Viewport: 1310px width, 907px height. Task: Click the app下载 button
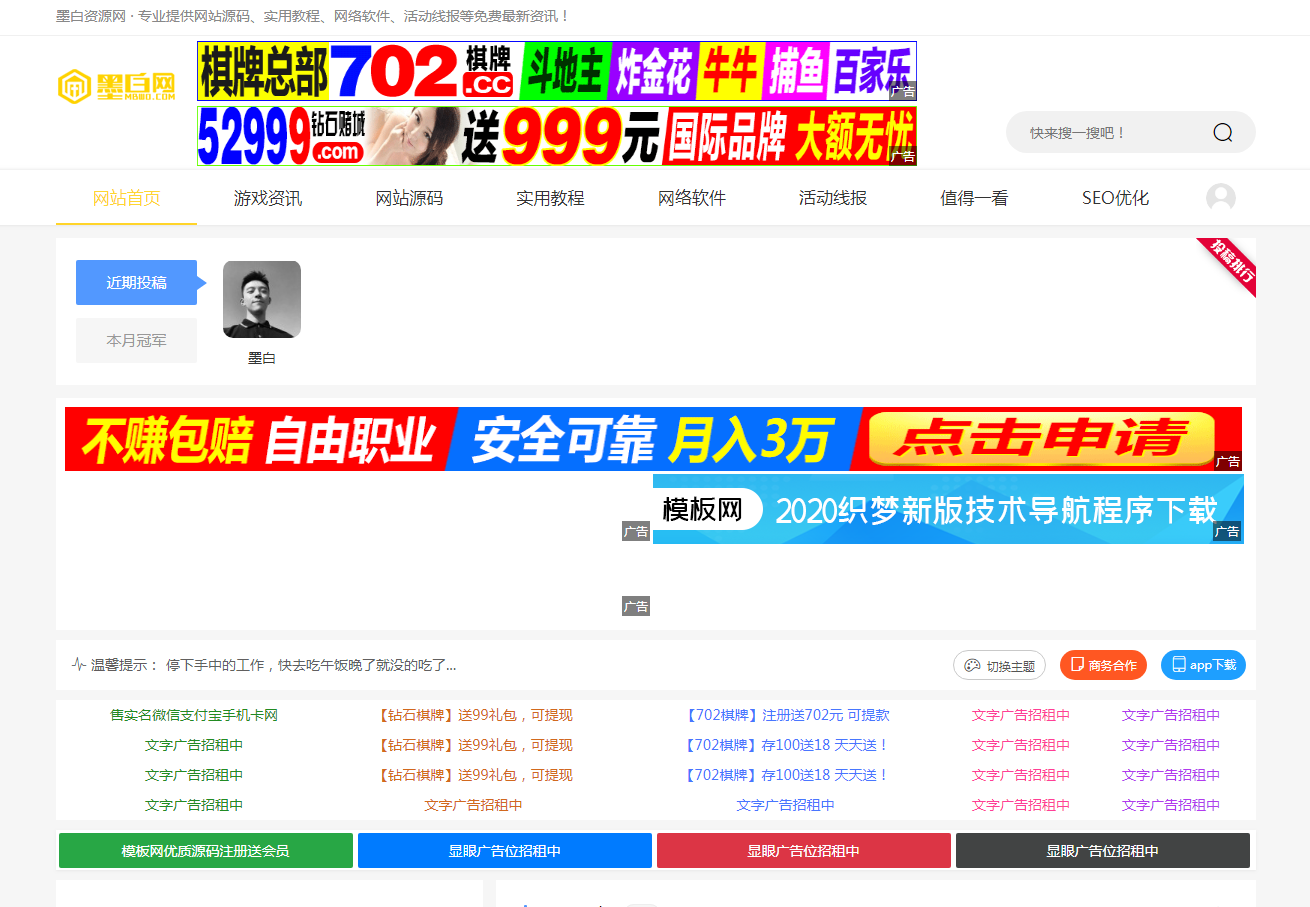click(1203, 665)
